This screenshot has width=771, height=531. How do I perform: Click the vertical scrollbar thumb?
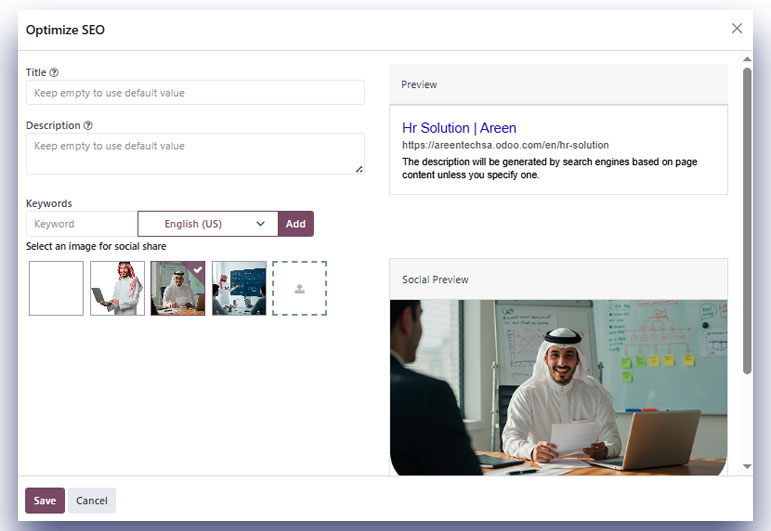(747, 221)
